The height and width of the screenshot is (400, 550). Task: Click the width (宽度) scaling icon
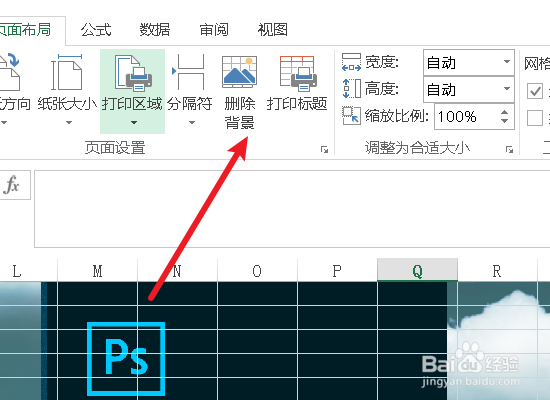(x=351, y=62)
